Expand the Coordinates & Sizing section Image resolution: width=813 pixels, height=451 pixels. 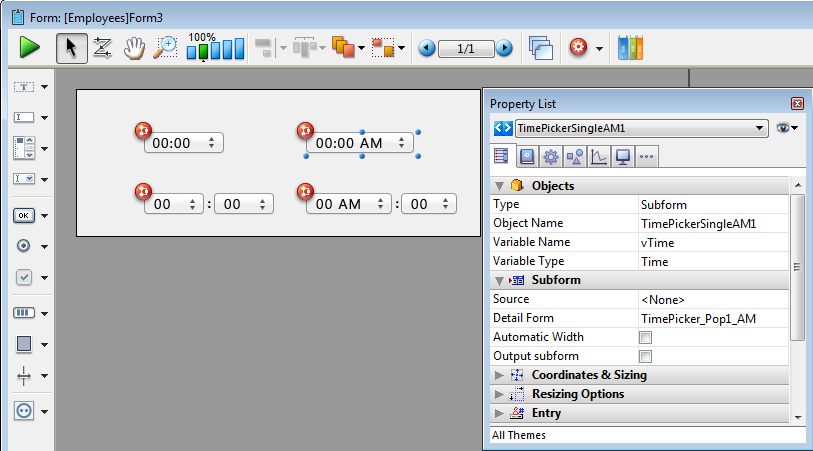pos(500,375)
